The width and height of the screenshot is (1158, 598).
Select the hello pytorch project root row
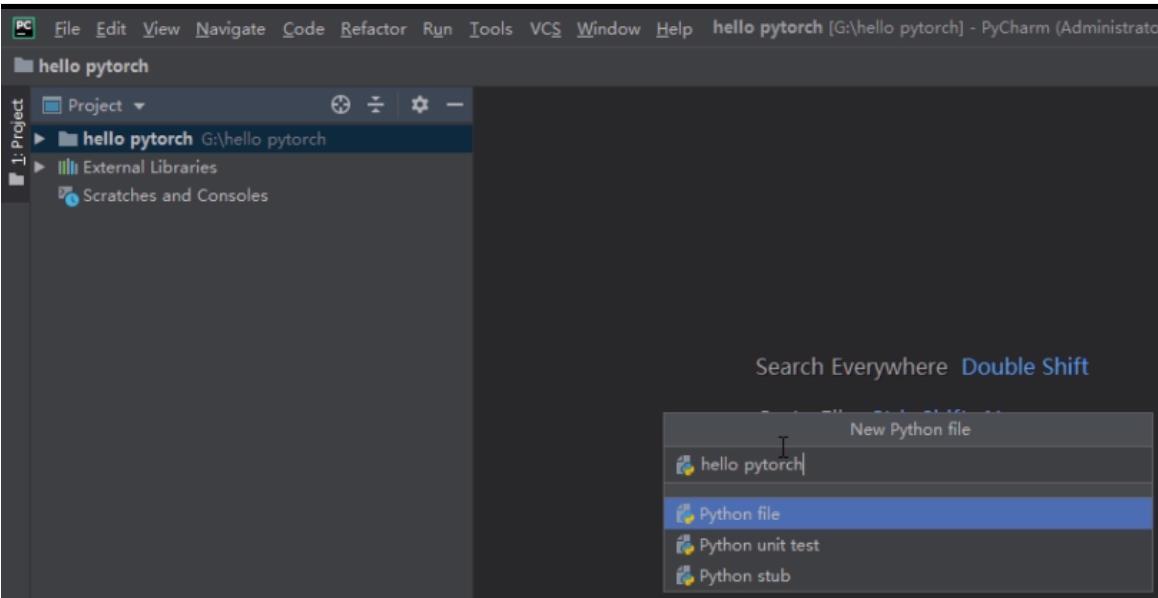251,139
